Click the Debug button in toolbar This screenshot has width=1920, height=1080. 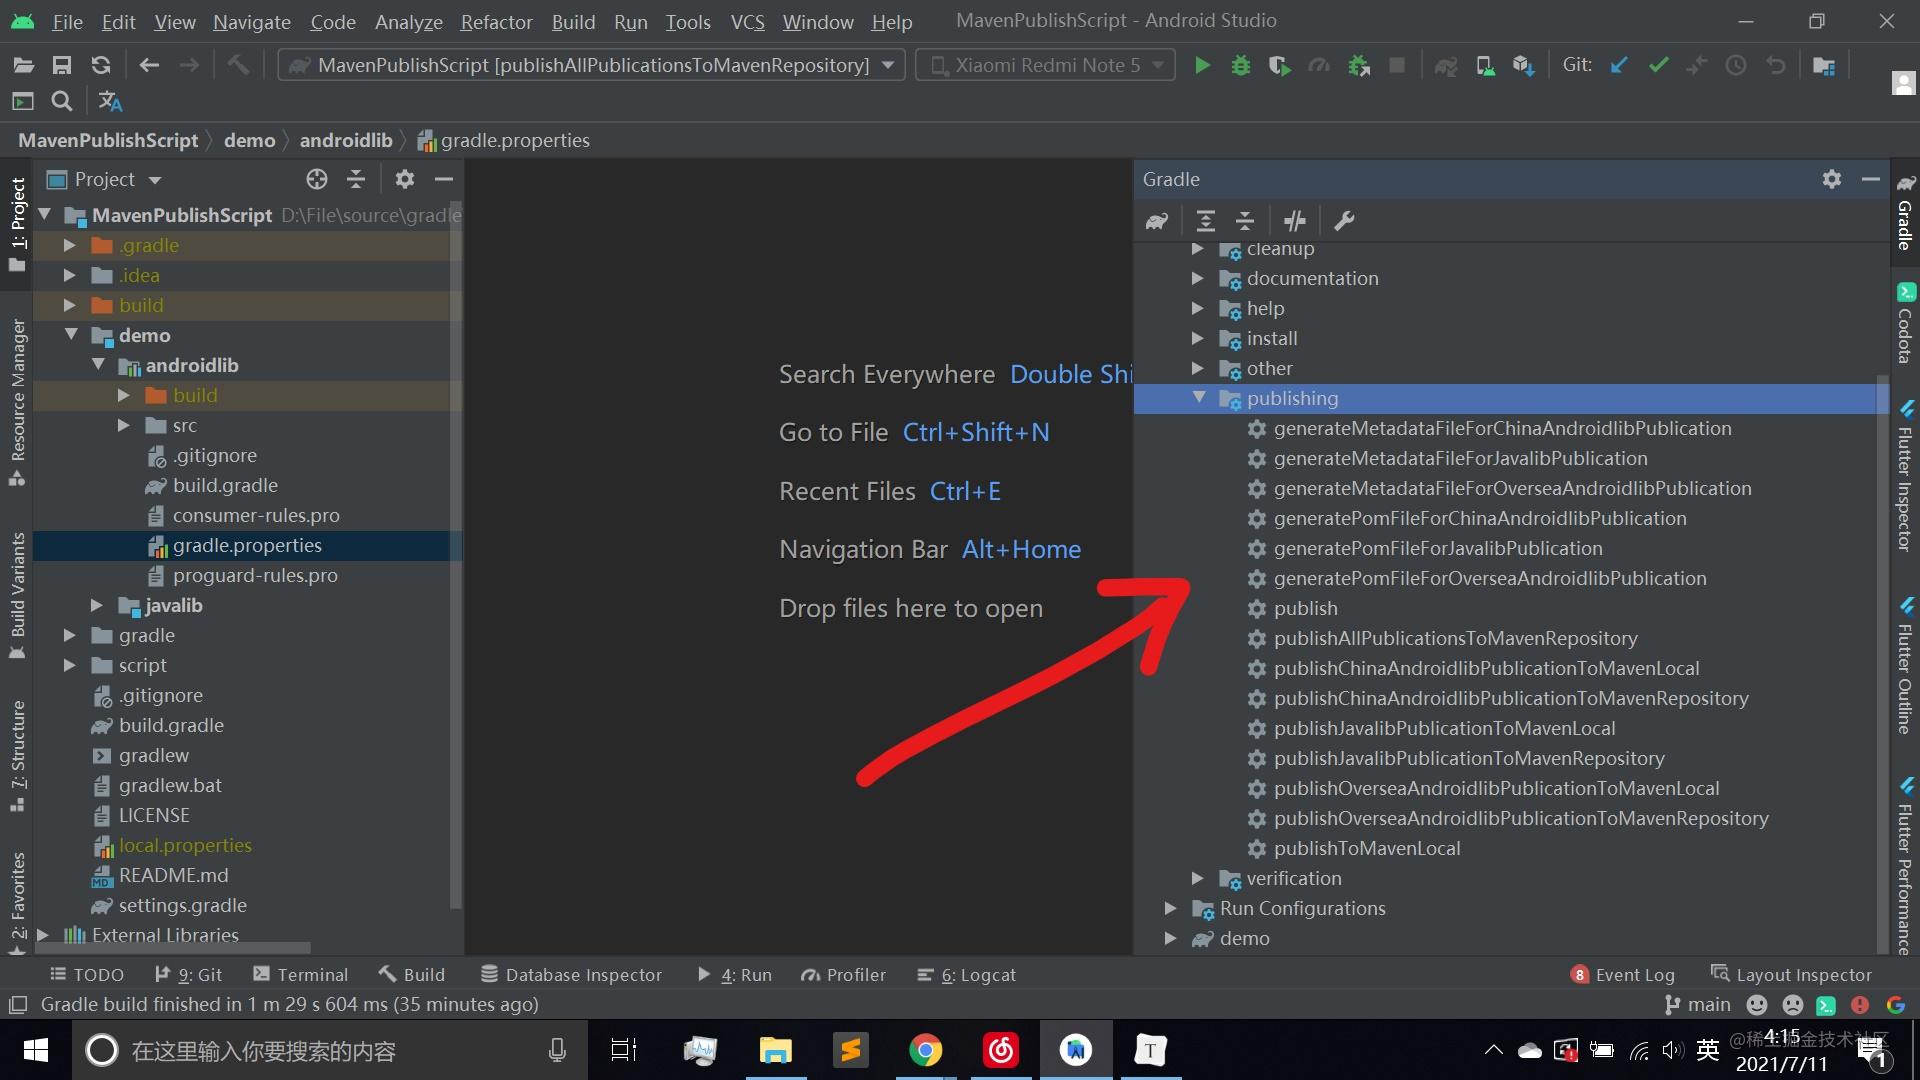click(x=1240, y=63)
